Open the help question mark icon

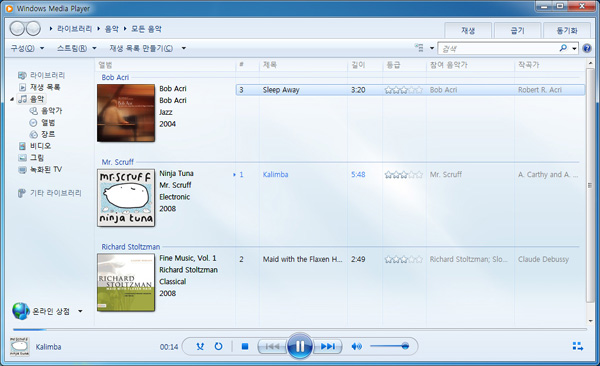point(587,48)
